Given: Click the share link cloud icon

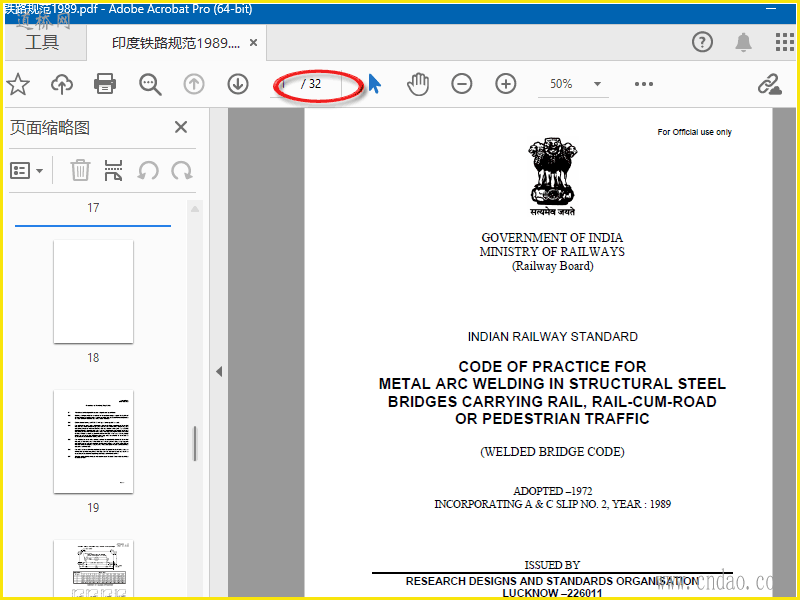Looking at the screenshot, I should tap(769, 84).
